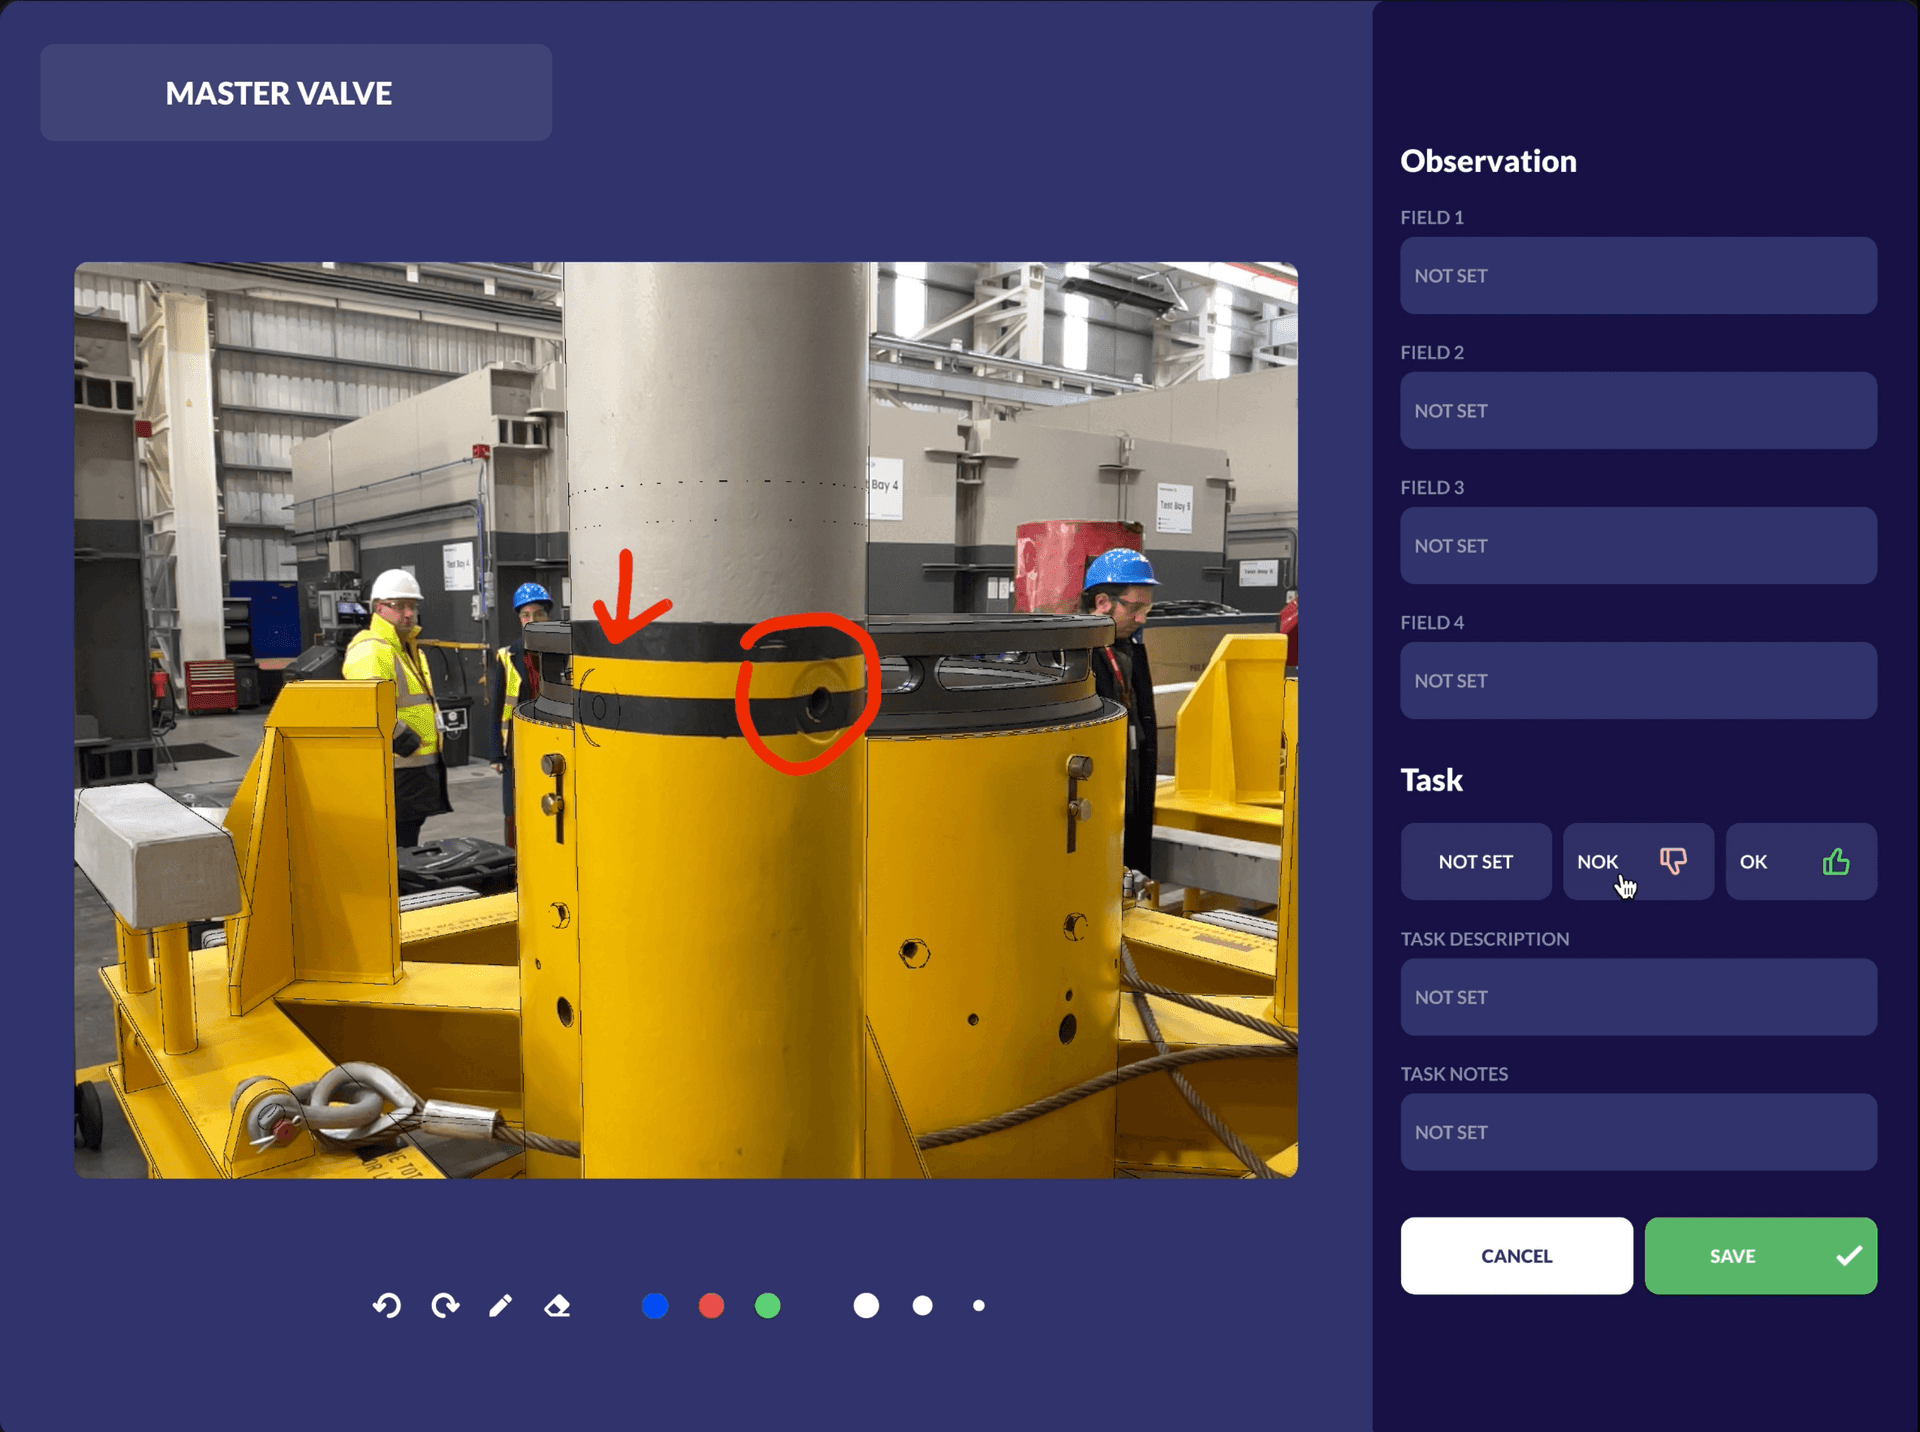Choose the small brush size dot
This screenshot has width=1920, height=1432.
[979, 1306]
